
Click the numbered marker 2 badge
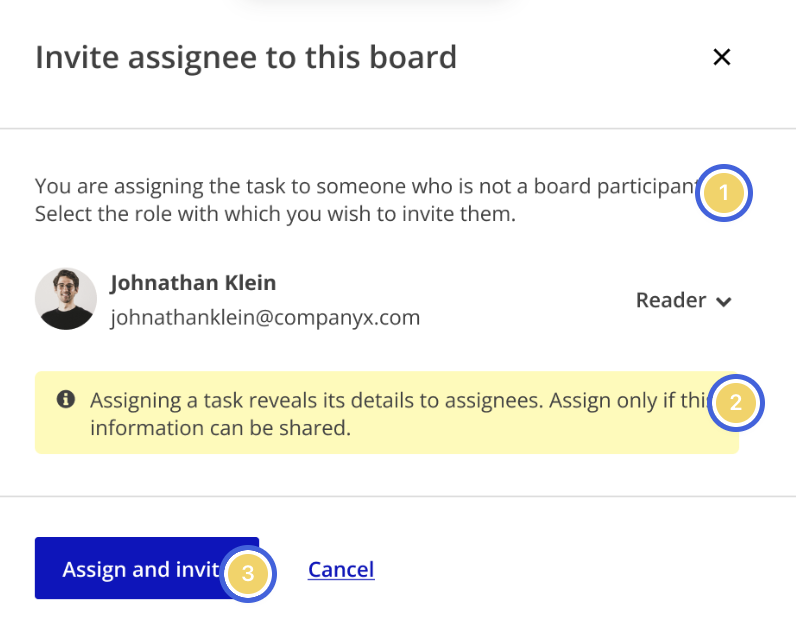coord(735,404)
